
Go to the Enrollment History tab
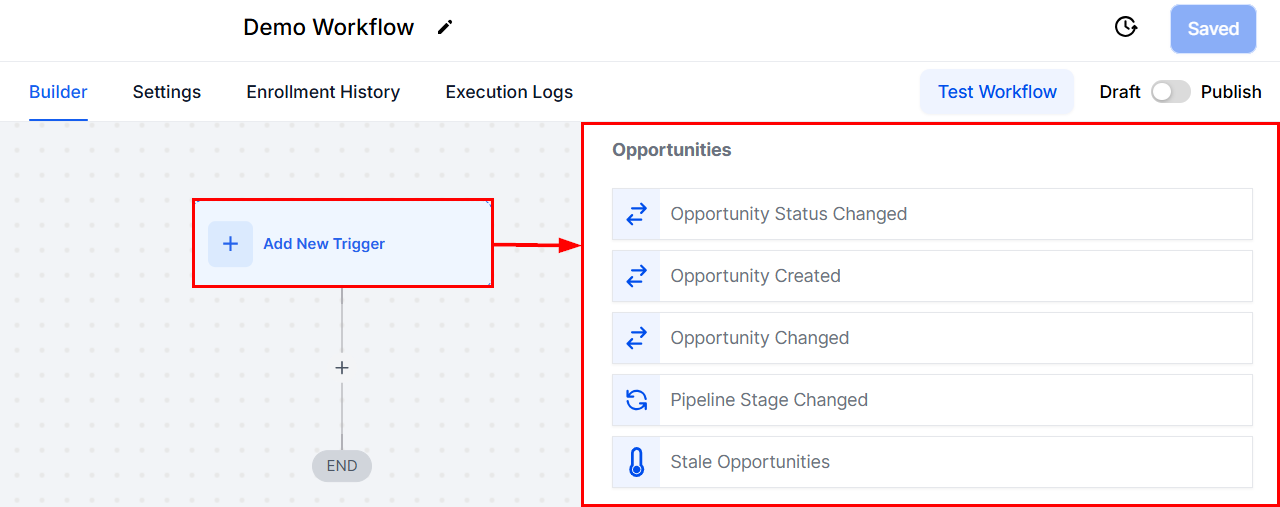pyautogui.click(x=323, y=92)
